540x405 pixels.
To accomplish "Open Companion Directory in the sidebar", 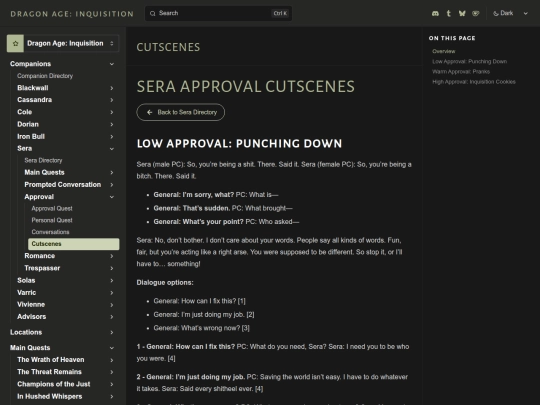I will (45, 76).
